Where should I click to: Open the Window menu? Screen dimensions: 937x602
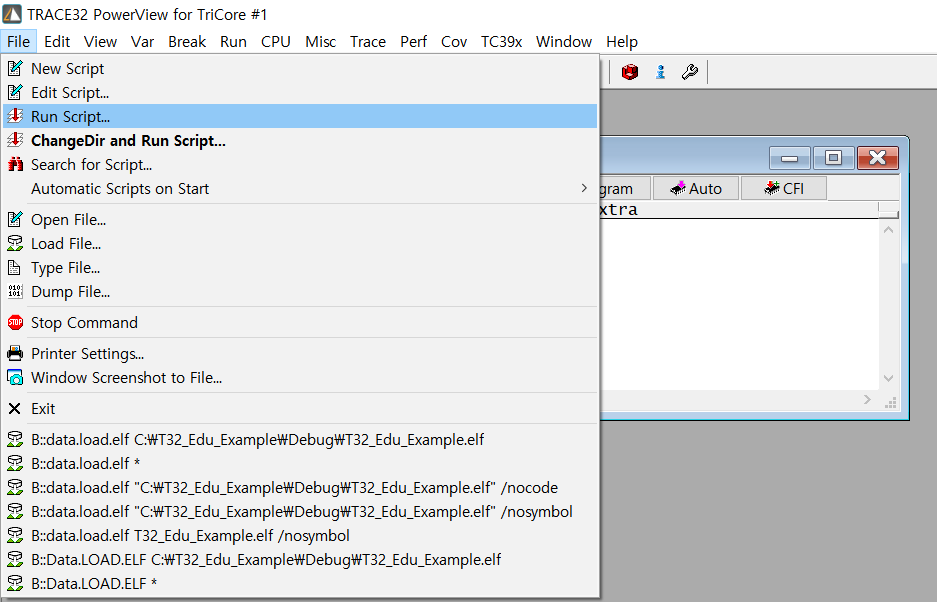(x=564, y=41)
